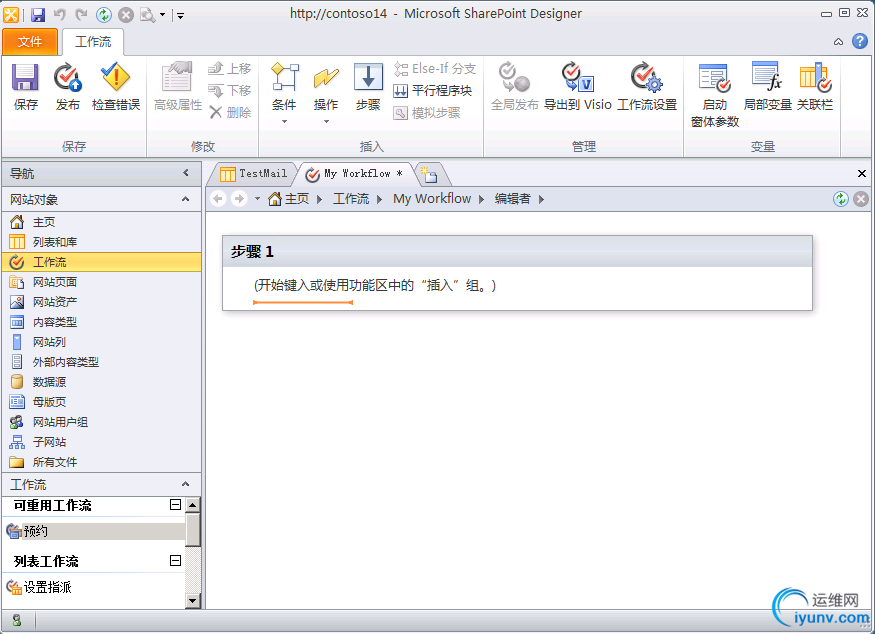Screen dimensions: 875x634
Task: Collapse the 导航 navigation pane
Action: [186, 173]
